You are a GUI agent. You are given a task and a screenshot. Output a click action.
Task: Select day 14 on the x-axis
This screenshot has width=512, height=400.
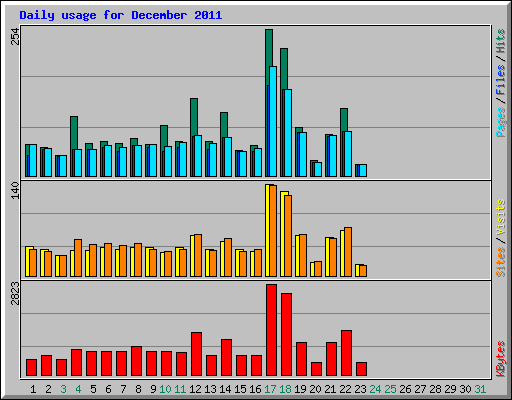coord(225,389)
